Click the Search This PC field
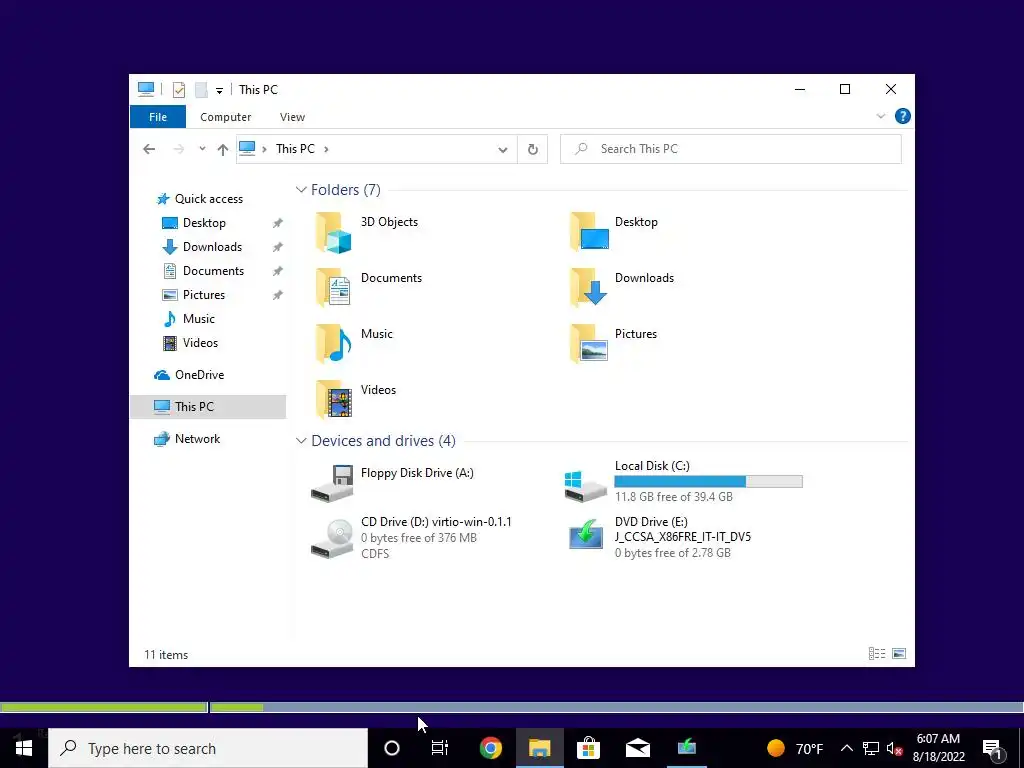1024x768 pixels. point(731,149)
